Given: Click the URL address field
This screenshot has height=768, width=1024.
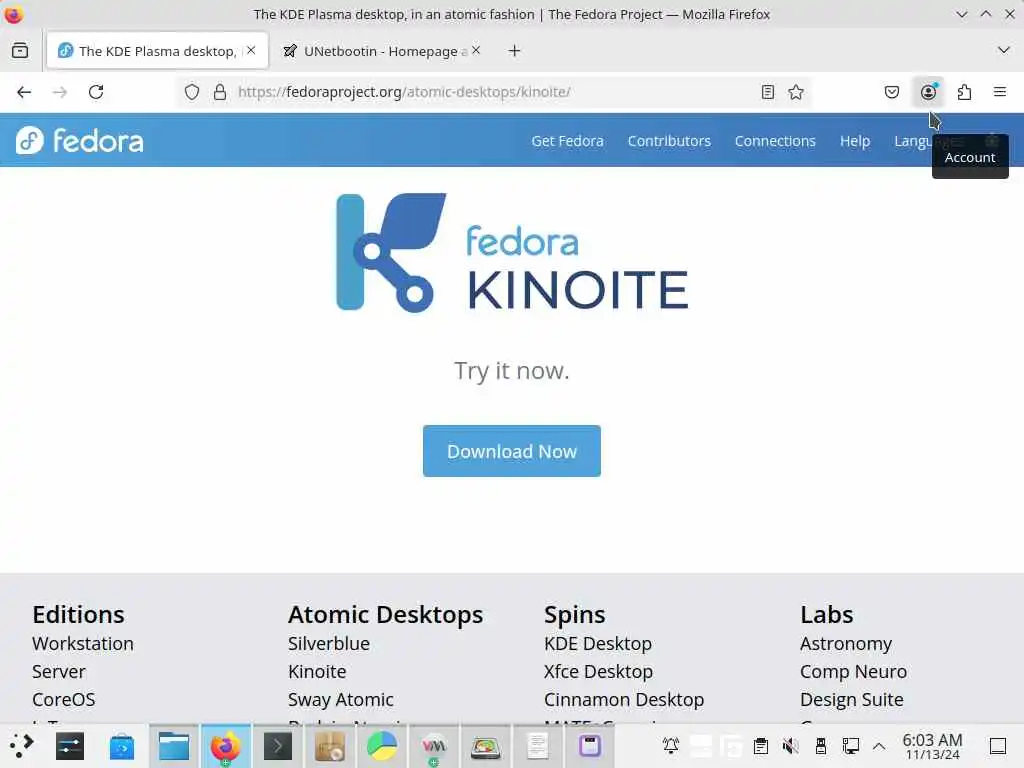Looking at the screenshot, I should tap(493, 92).
